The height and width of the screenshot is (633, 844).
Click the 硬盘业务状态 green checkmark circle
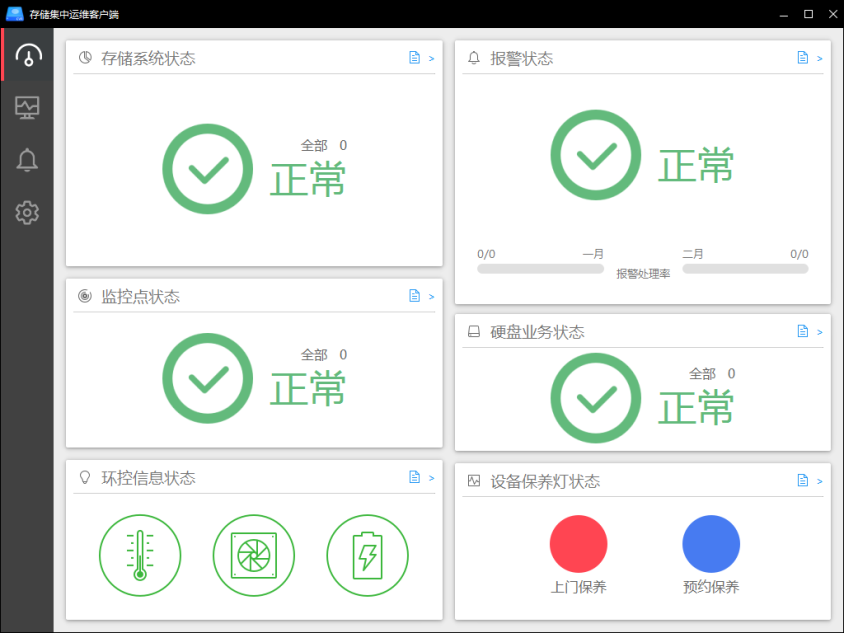coord(596,398)
